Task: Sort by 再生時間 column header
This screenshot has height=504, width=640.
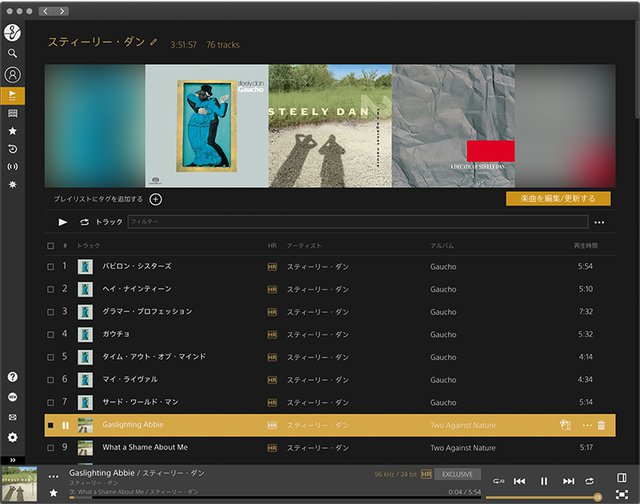Action: (x=585, y=245)
